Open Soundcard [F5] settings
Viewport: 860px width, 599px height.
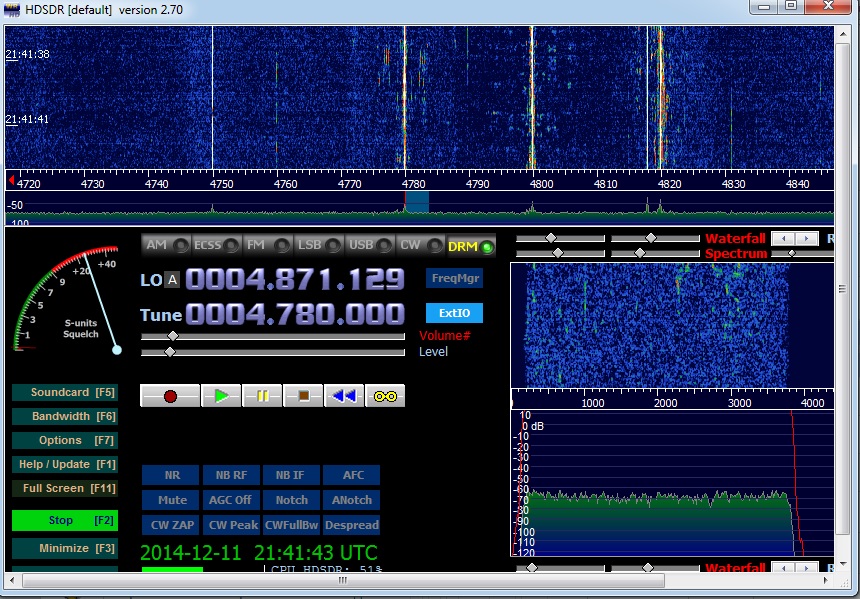coord(65,392)
